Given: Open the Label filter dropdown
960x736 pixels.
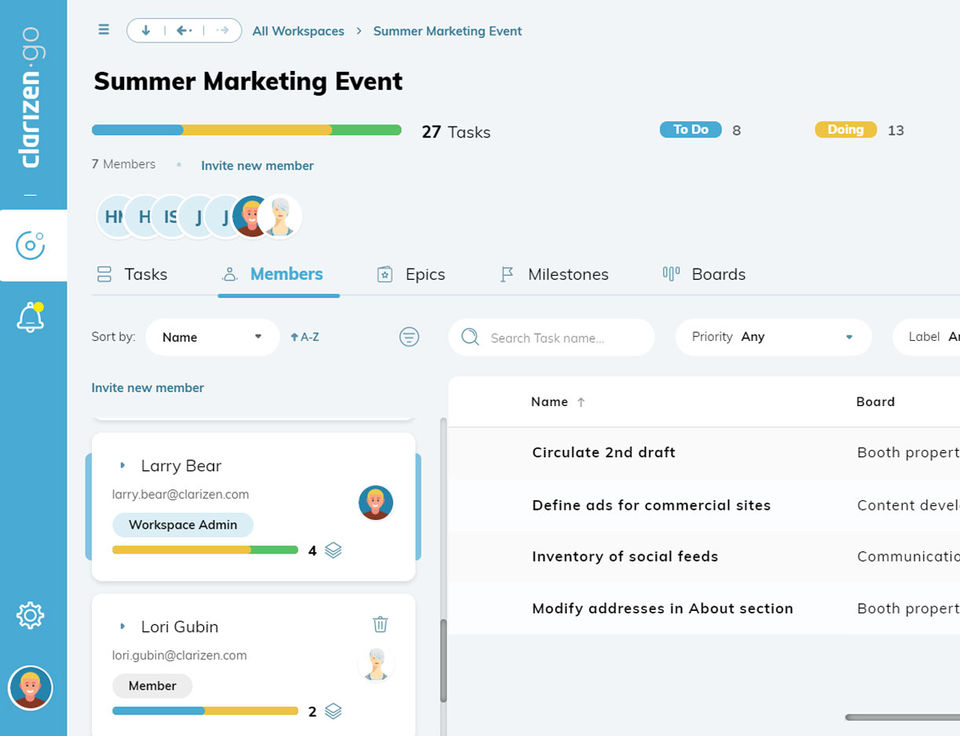Looking at the screenshot, I should [x=926, y=337].
